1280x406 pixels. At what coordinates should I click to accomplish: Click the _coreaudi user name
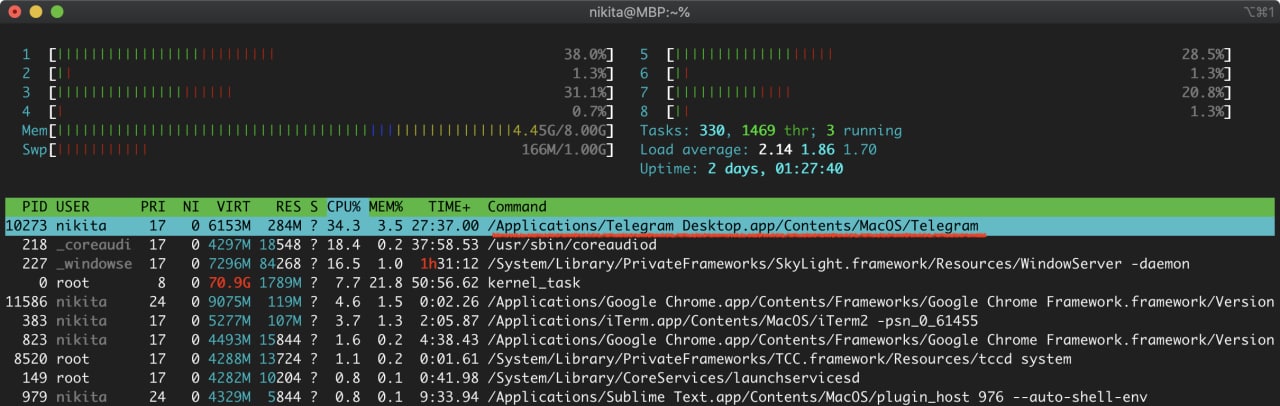(93, 246)
